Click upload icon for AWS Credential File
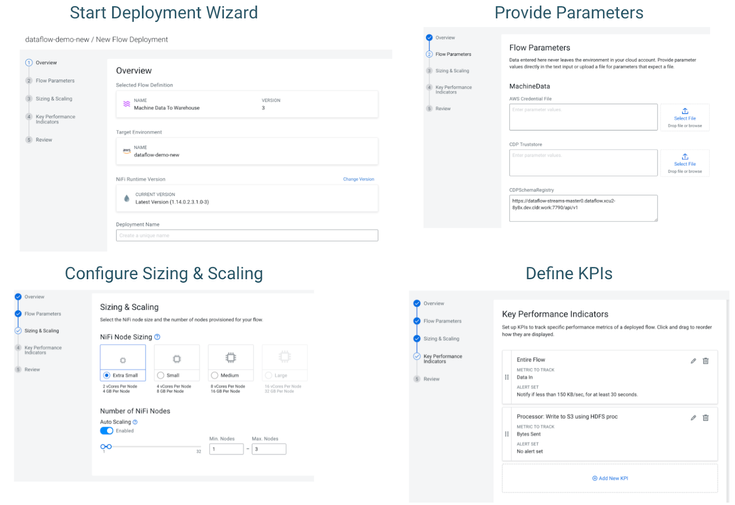Screen dimensions: 735x505 [685, 111]
